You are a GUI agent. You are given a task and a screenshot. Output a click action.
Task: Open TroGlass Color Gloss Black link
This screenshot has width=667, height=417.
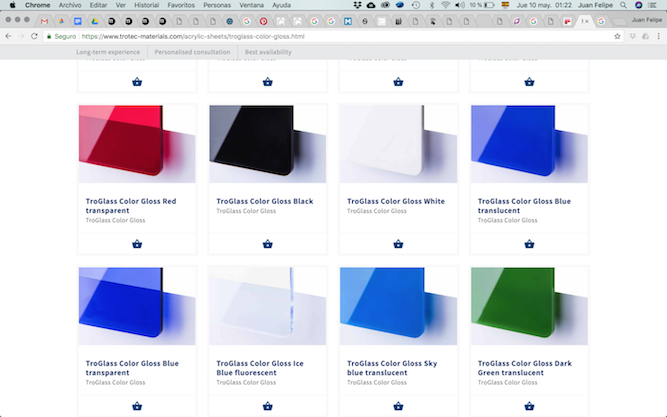pyautogui.click(x=265, y=201)
